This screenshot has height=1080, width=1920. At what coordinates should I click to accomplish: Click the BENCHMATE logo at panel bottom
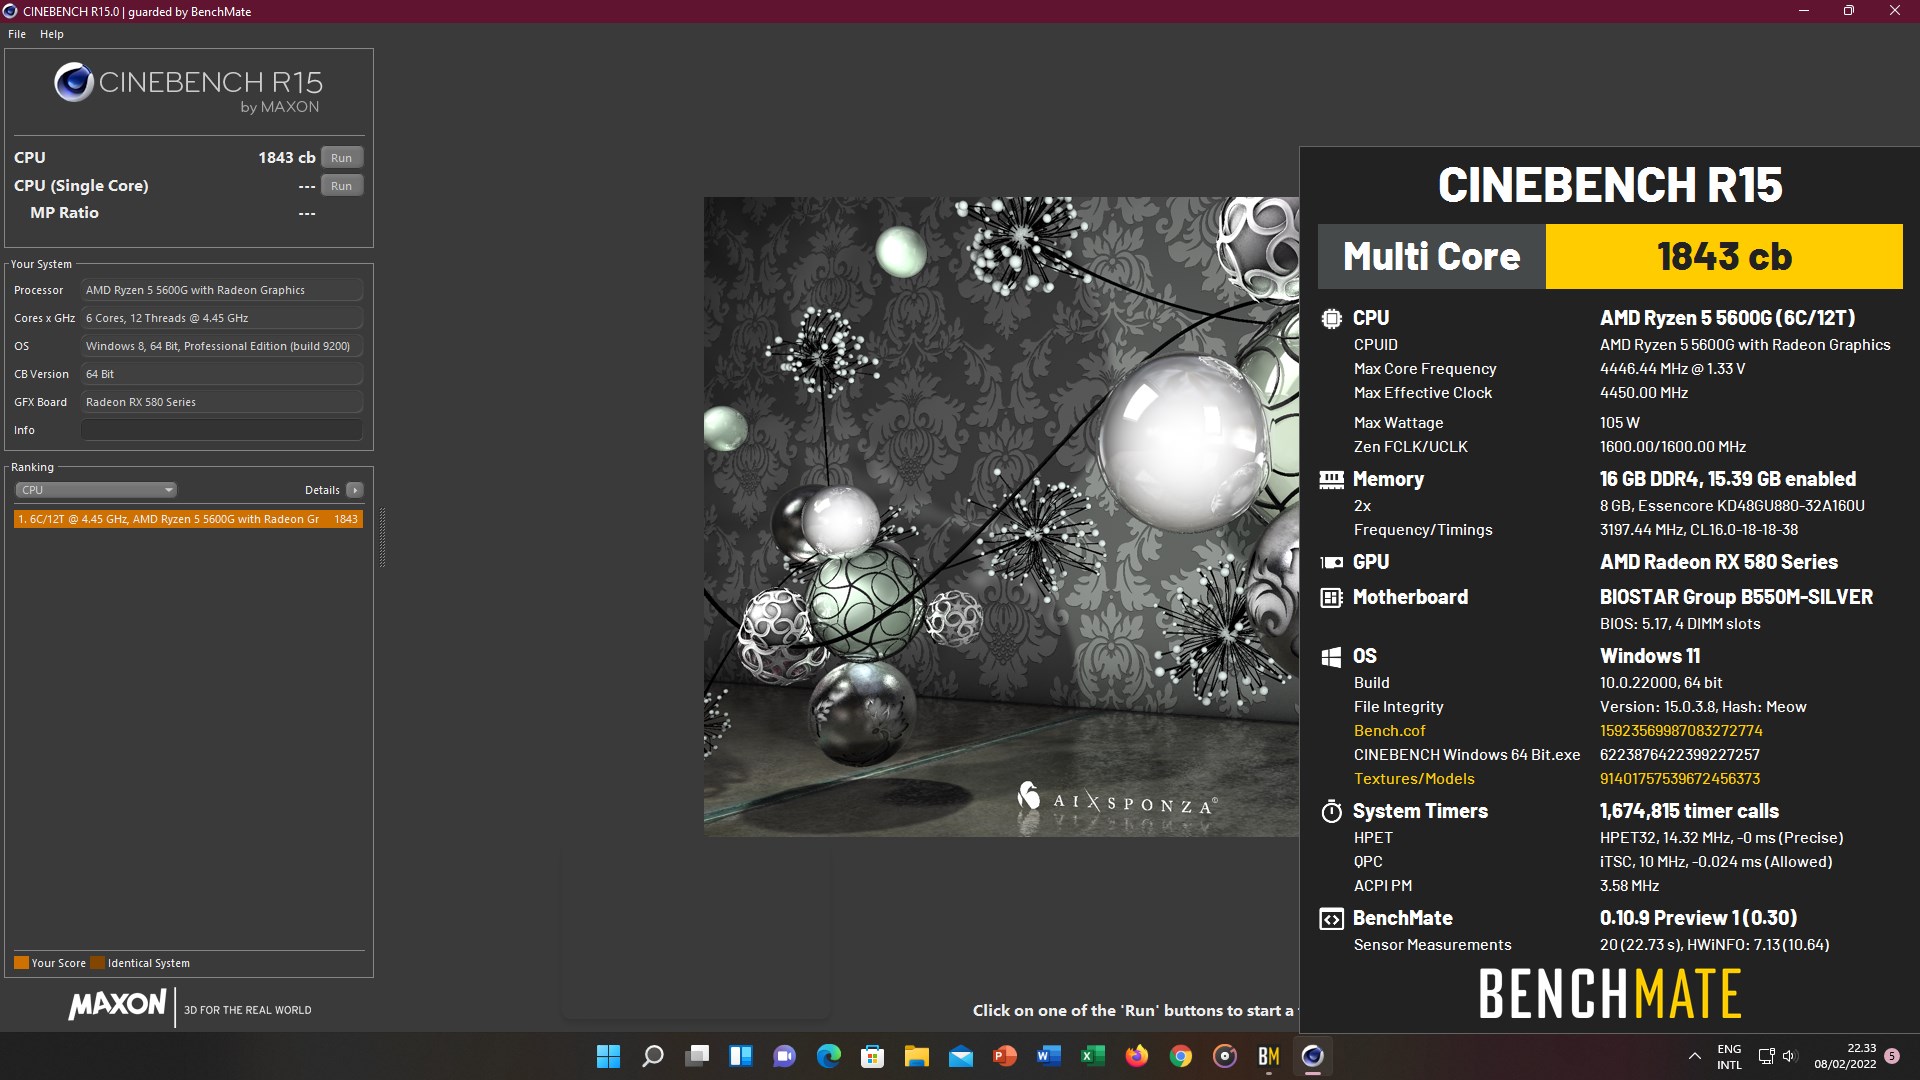(x=1610, y=994)
